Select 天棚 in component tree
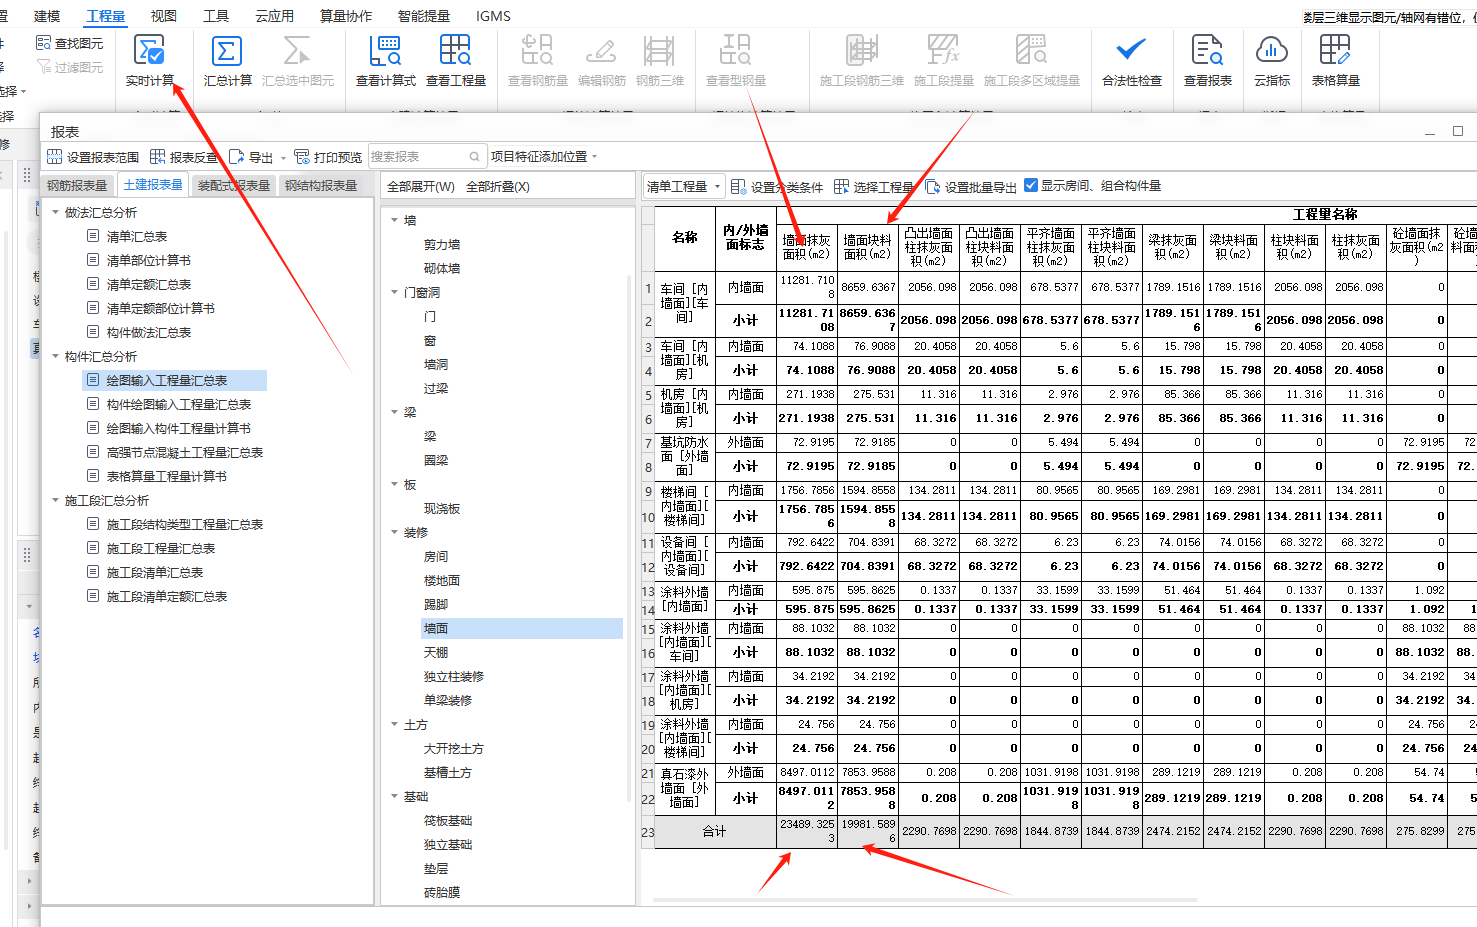The height and width of the screenshot is (927, 1477). 436,652
